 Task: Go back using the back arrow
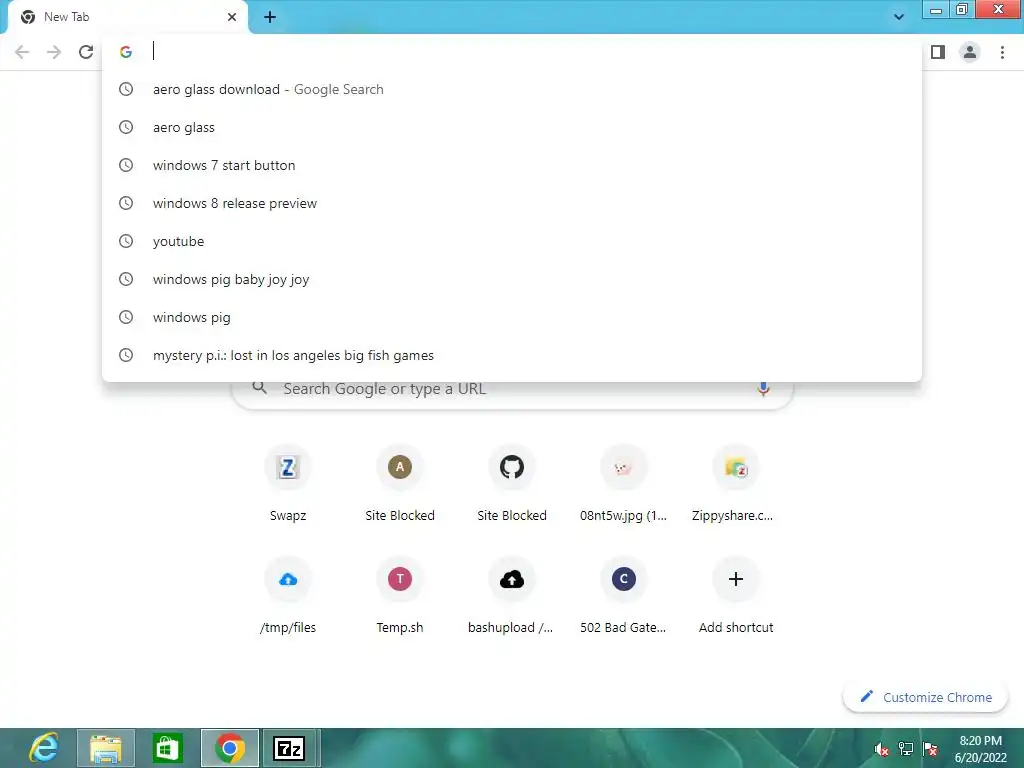tap(22, 52)
